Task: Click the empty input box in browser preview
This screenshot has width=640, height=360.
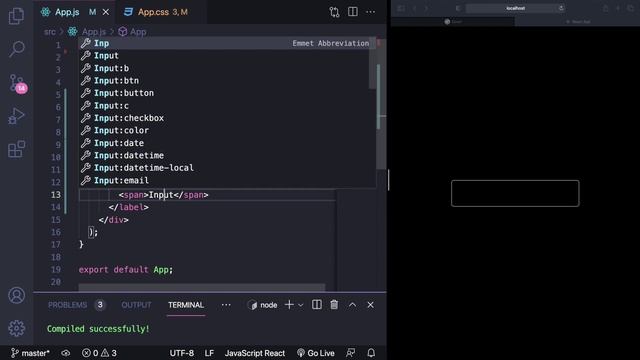Action: (515, 193)
